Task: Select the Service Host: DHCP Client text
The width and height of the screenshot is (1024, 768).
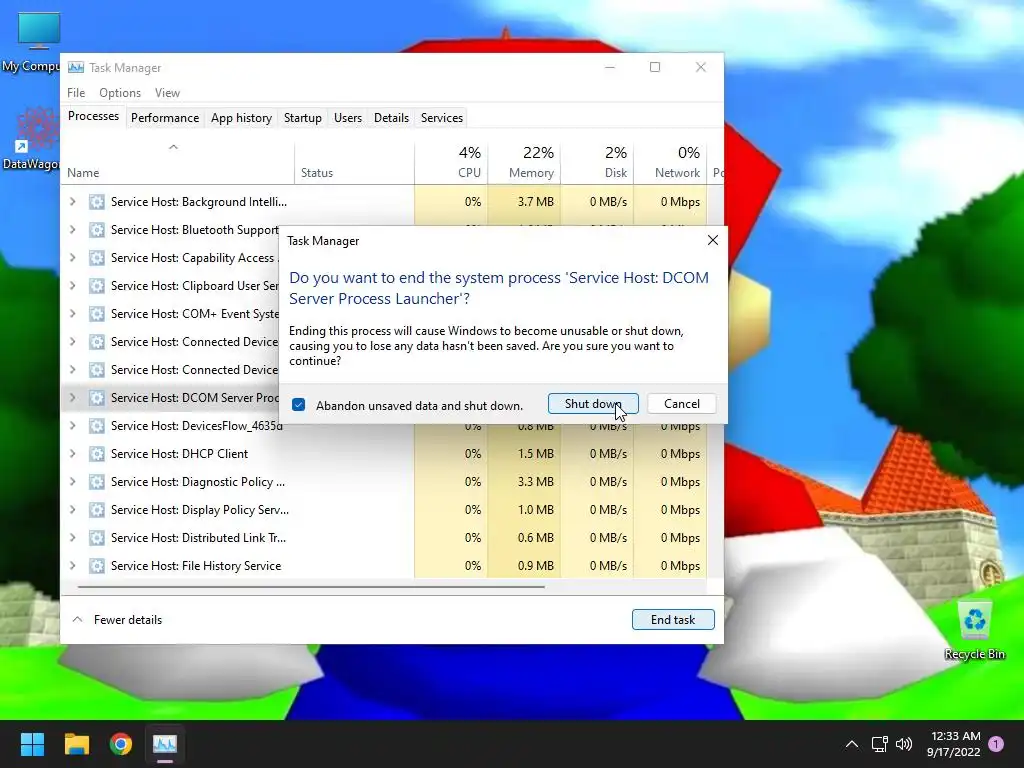Action: (x=180, y=454)
